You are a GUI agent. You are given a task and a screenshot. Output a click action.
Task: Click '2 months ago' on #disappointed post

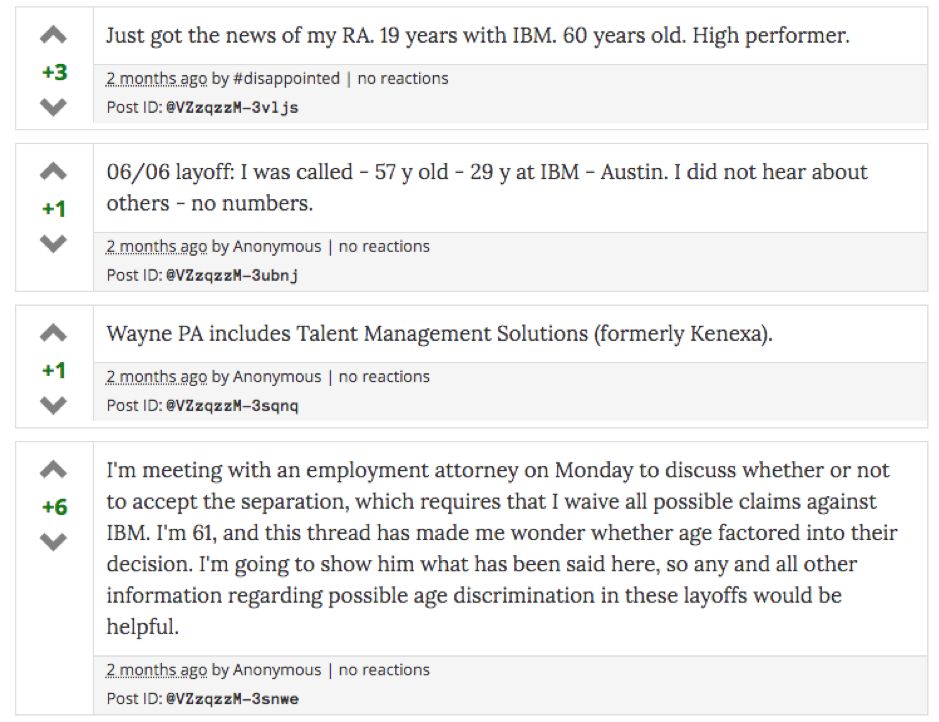tap(156, 78)
